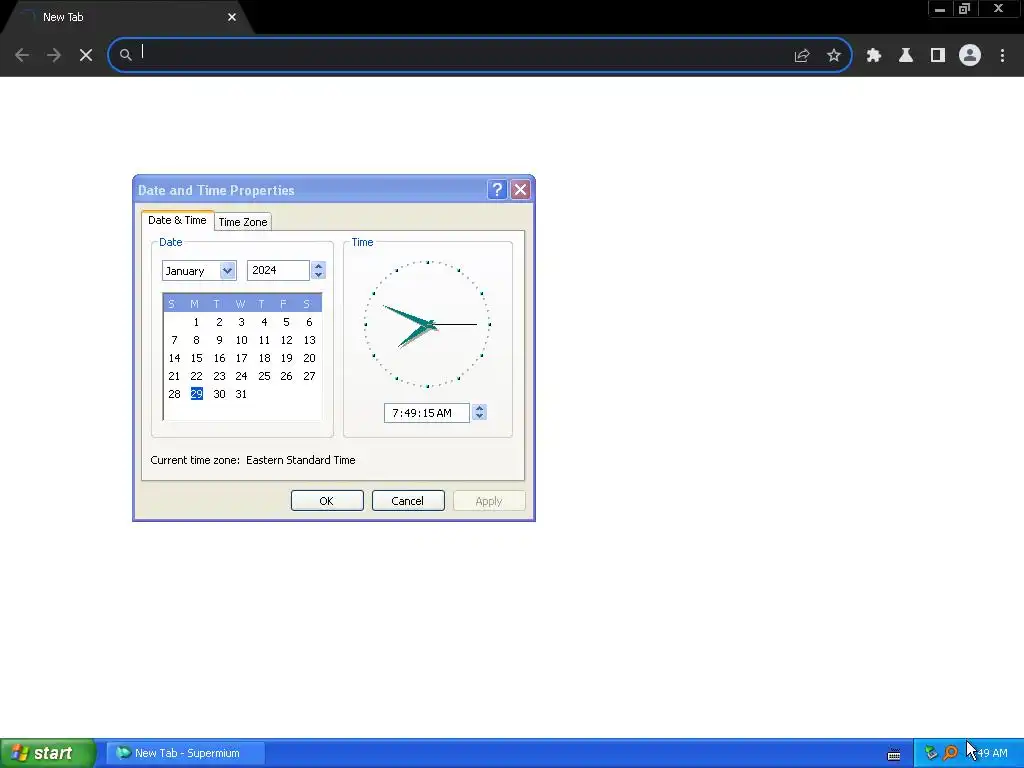The width and height of the screenshot is (1024, 768).
Task: Select day 9 in the calendar
Action: 219,340
